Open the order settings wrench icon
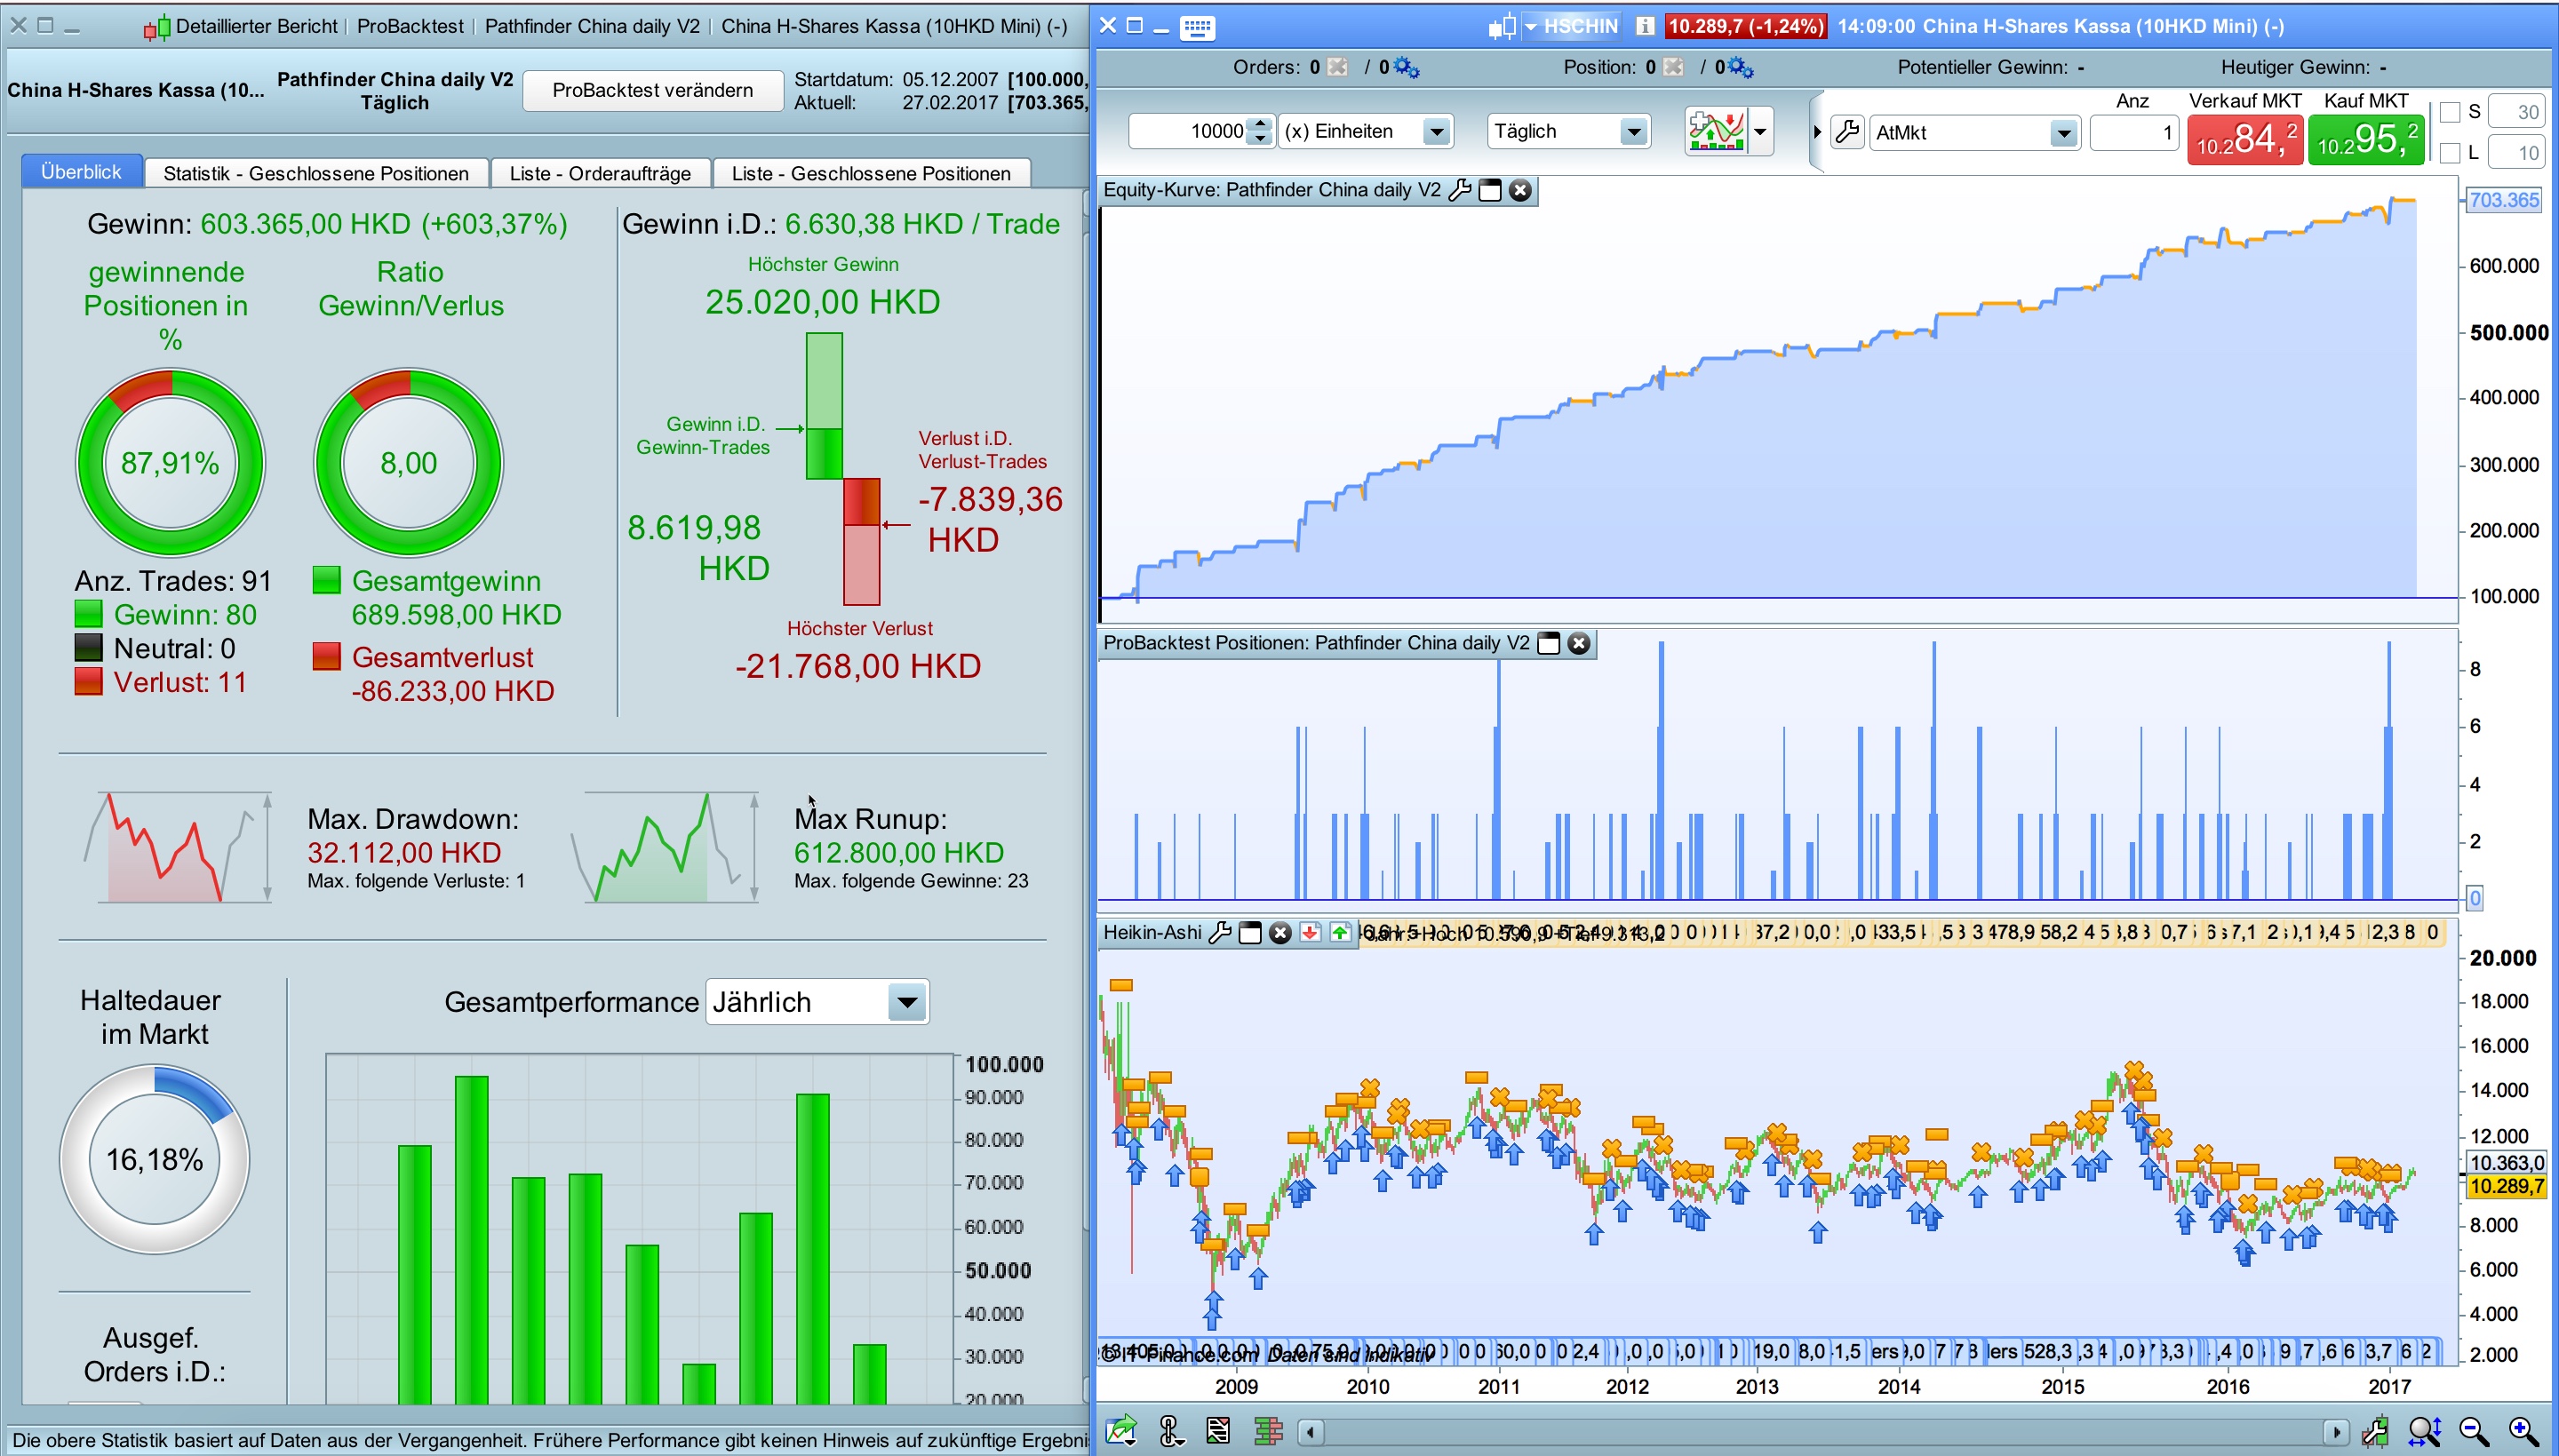 [x=1848, y=132]
